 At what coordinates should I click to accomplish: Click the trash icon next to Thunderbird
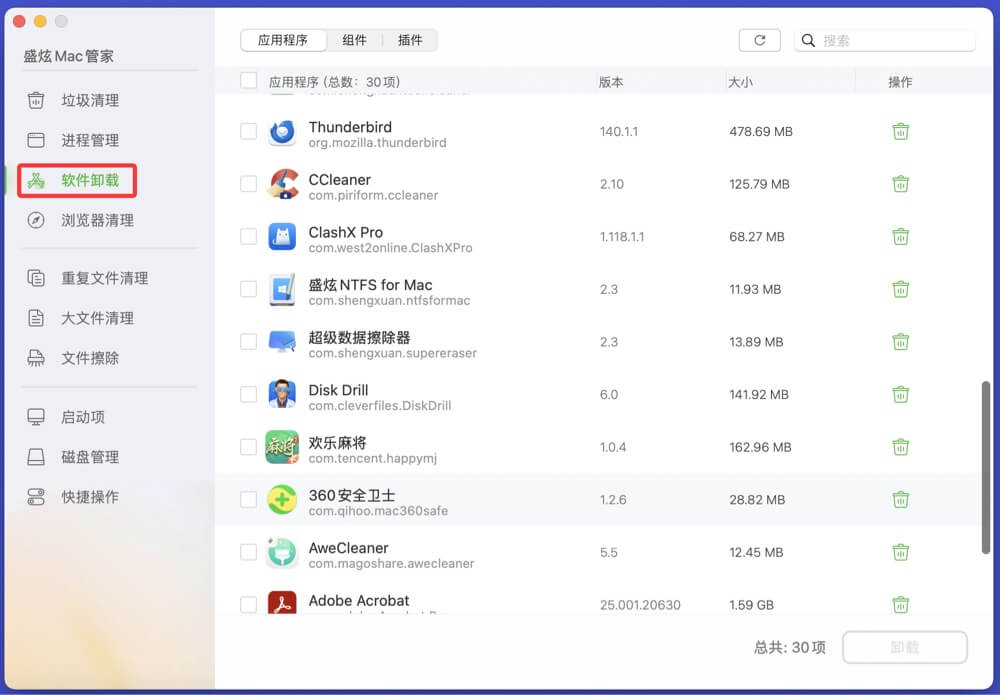pos(901,131)
